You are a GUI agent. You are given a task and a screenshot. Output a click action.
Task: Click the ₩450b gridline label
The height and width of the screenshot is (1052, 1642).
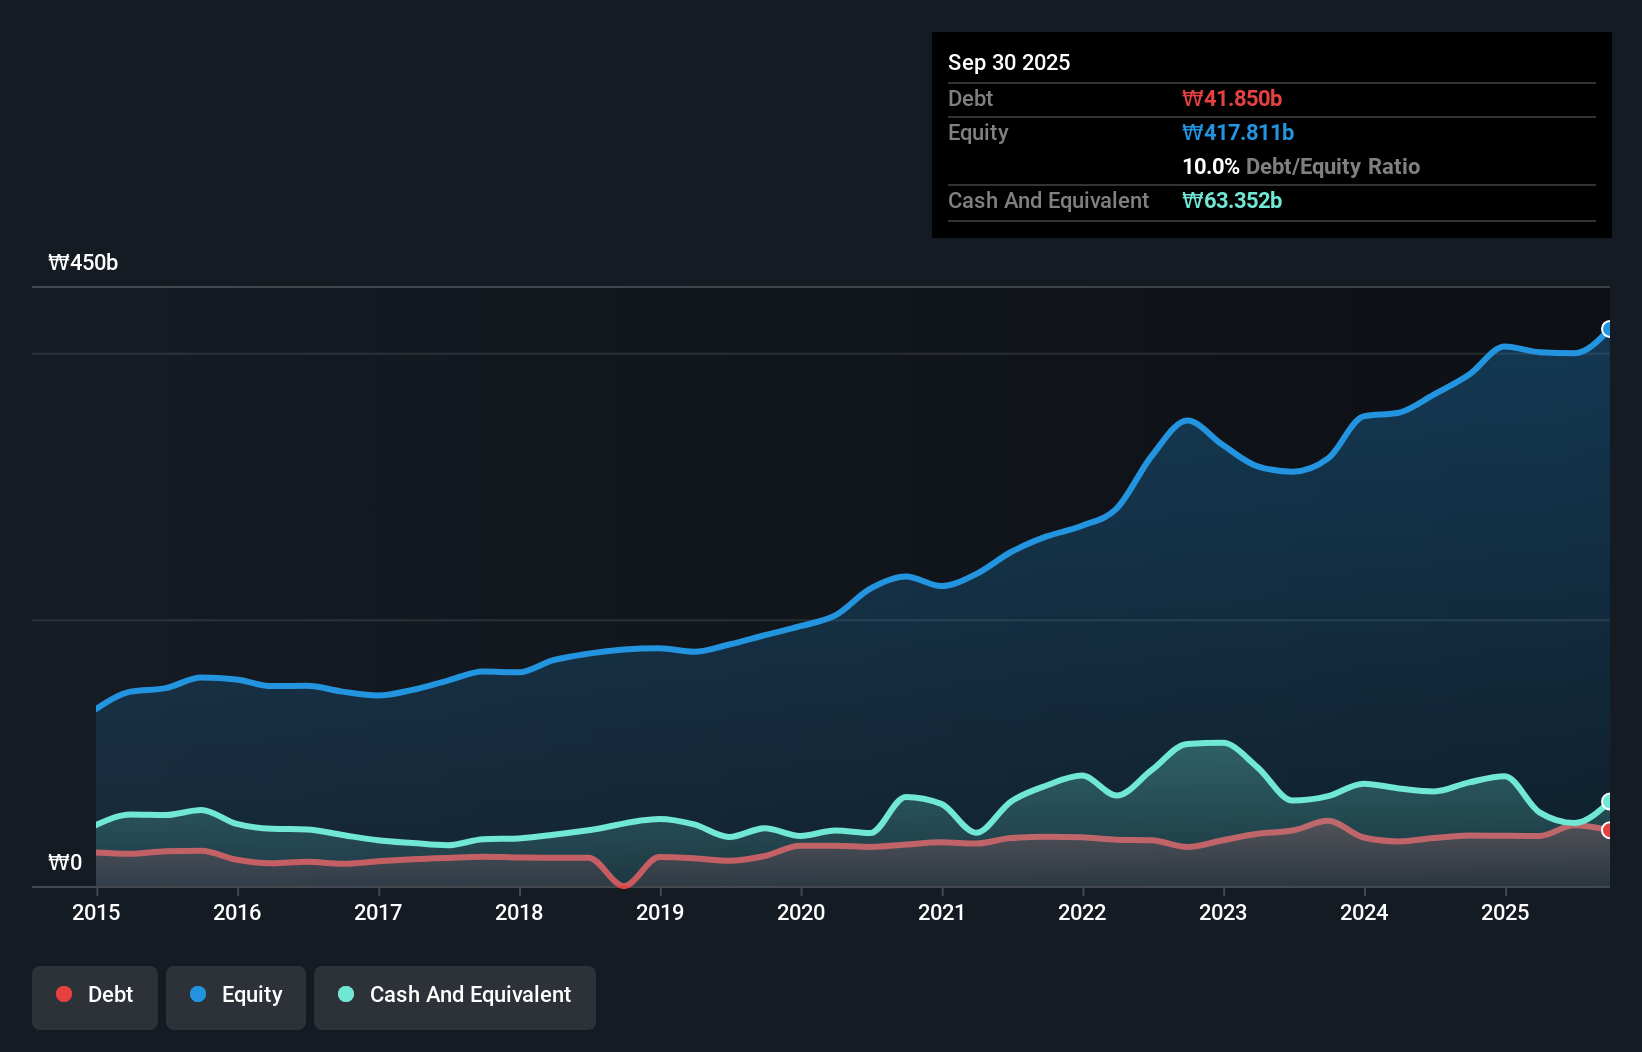click(83, 262)
